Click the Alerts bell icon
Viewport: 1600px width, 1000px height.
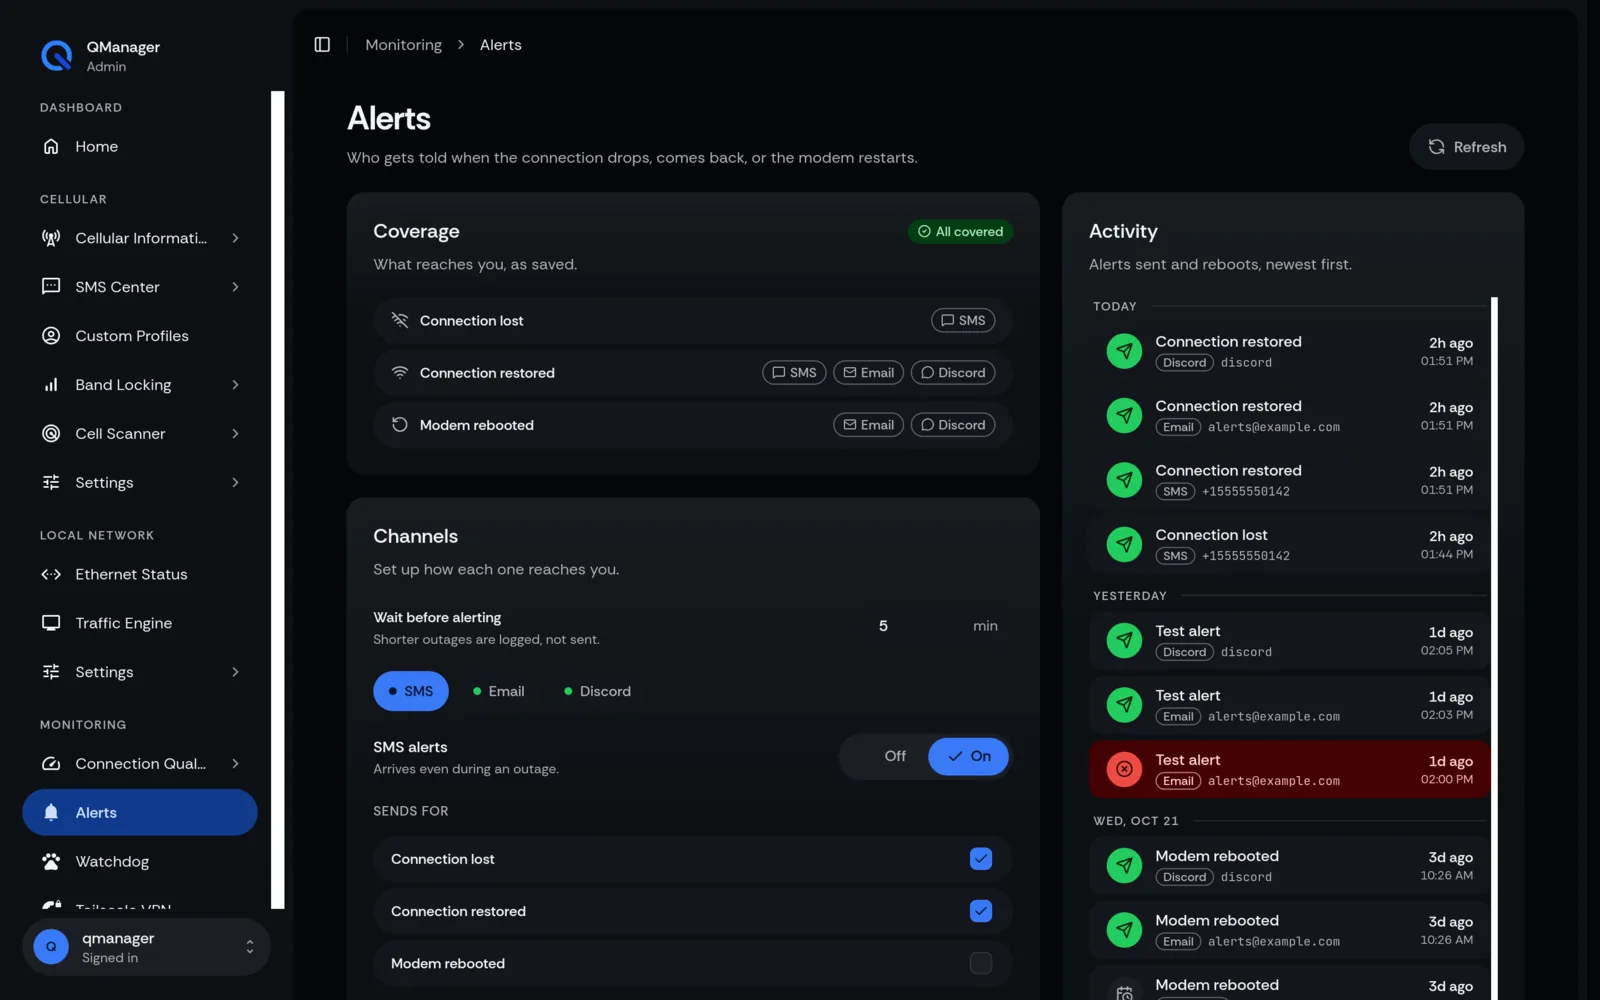point(51,813)
